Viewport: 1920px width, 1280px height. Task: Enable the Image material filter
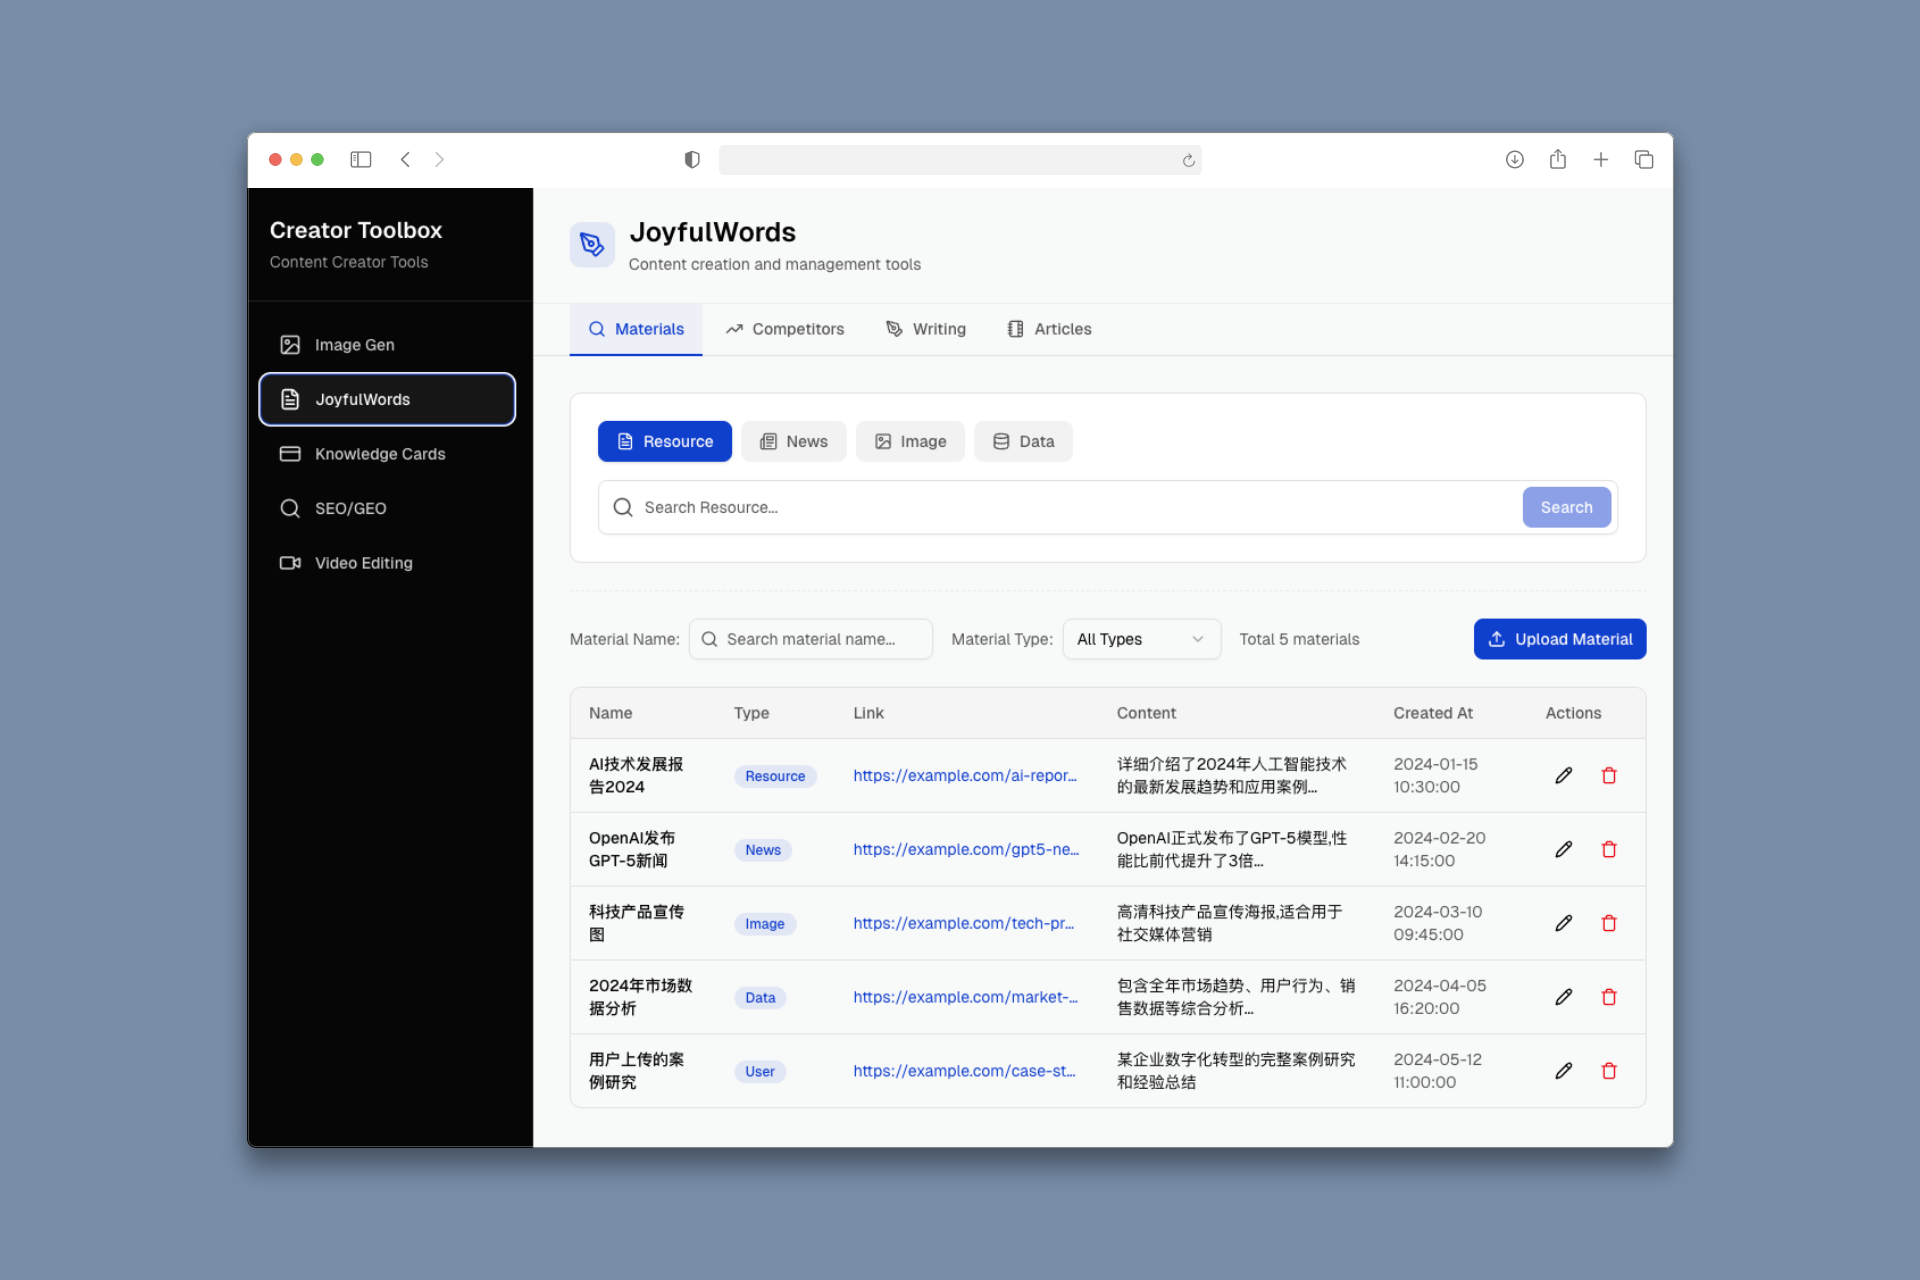pyautogui.click(x=909, y=441)
